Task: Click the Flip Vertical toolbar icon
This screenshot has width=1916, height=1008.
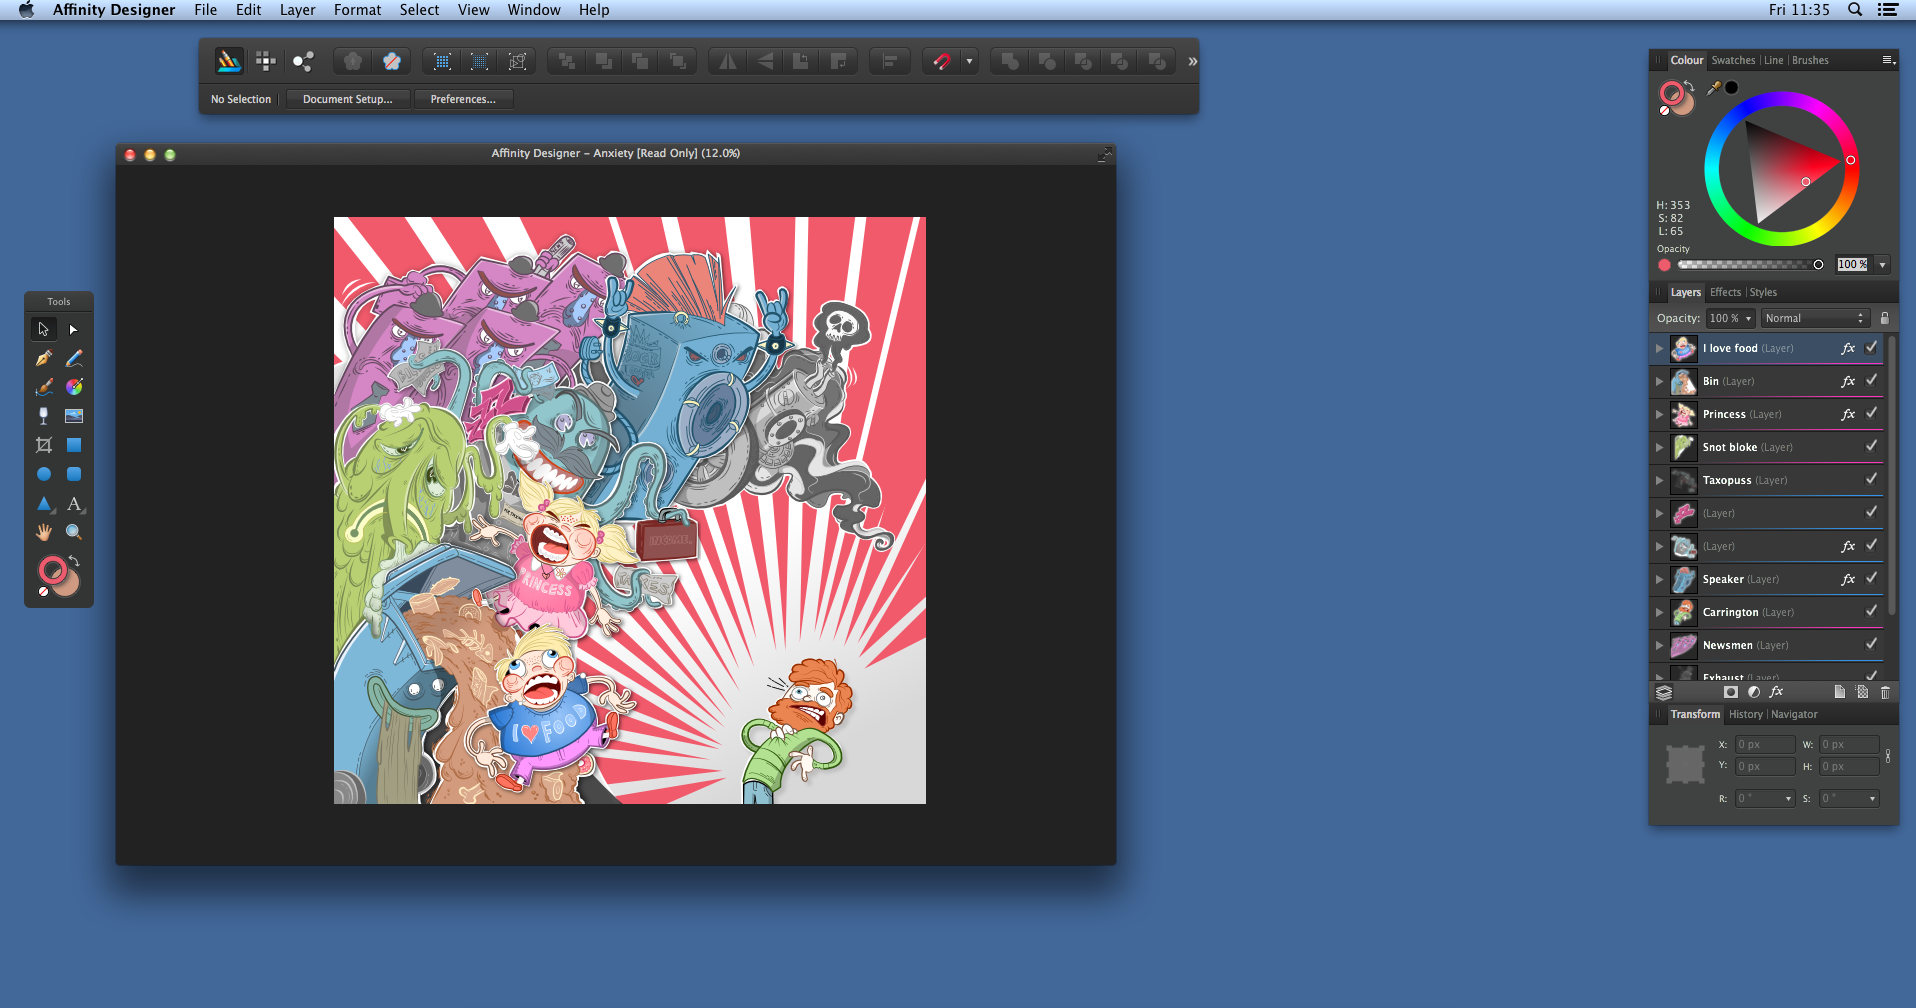Action: coord(765,61)
